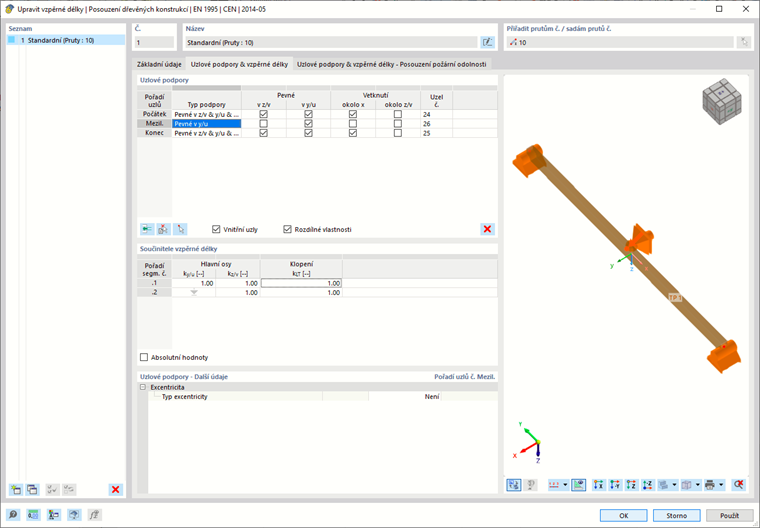The width and height of the screenshot is (760, 528).
Task: Open the help search icon at bottom left
Action: click(13, 515)
